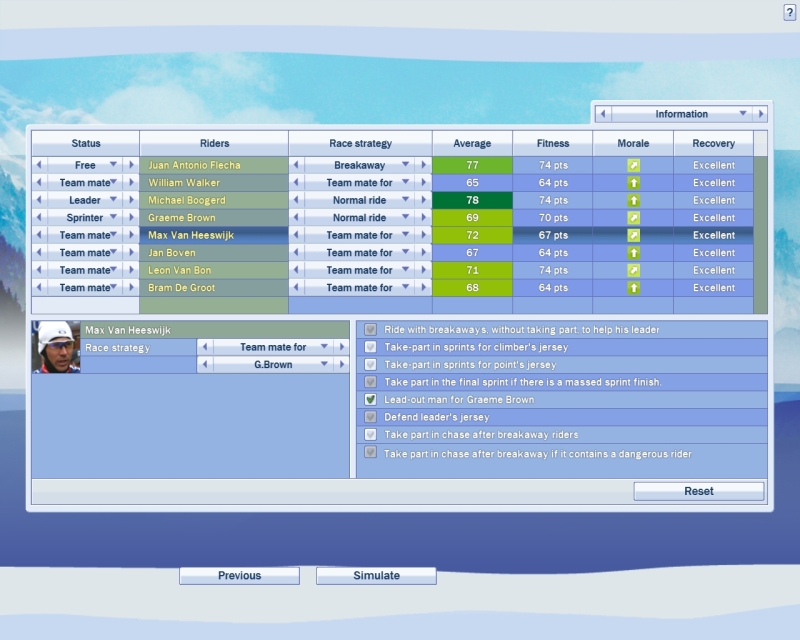The height and width of the screenshot is (640, 800).
Task: Select Max Van Heeswijk's portrait thumbnail
Action: (x=56, y=347)
